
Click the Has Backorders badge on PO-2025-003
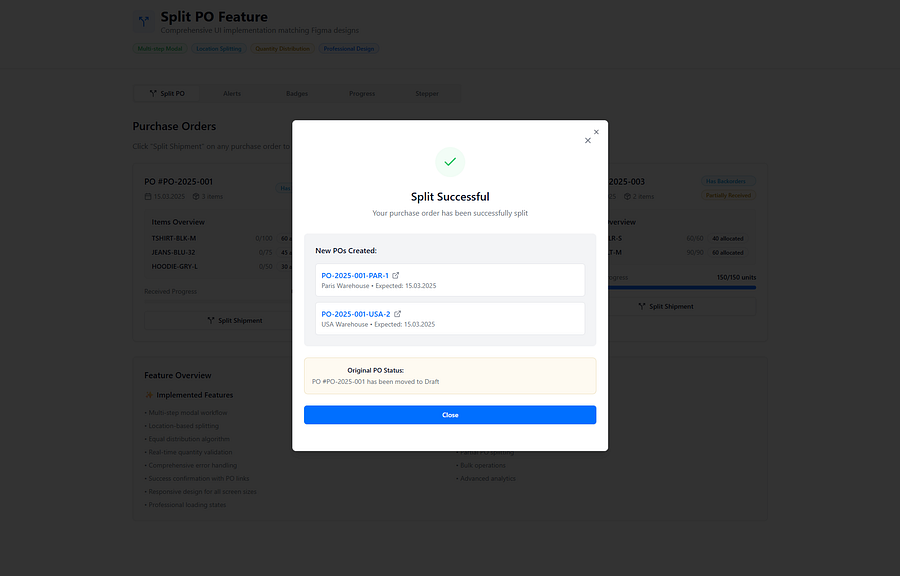point(728,181)
